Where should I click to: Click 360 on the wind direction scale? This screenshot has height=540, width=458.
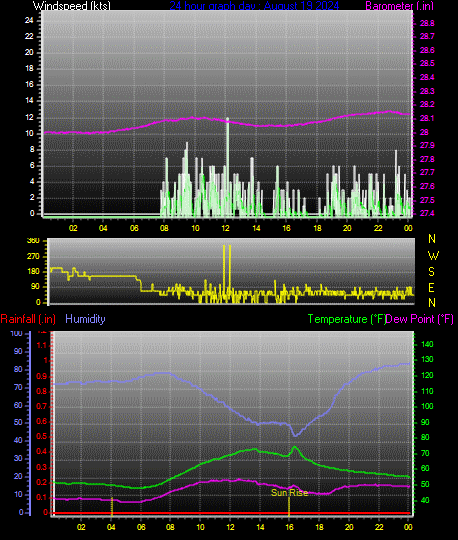click(33, 241)
